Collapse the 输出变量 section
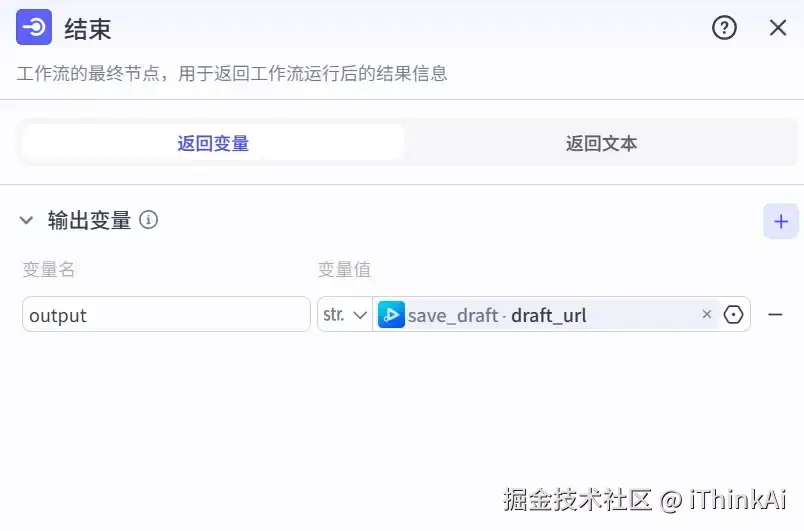The height and width of the screenshot is (531, 804). (x=26, y=220)
